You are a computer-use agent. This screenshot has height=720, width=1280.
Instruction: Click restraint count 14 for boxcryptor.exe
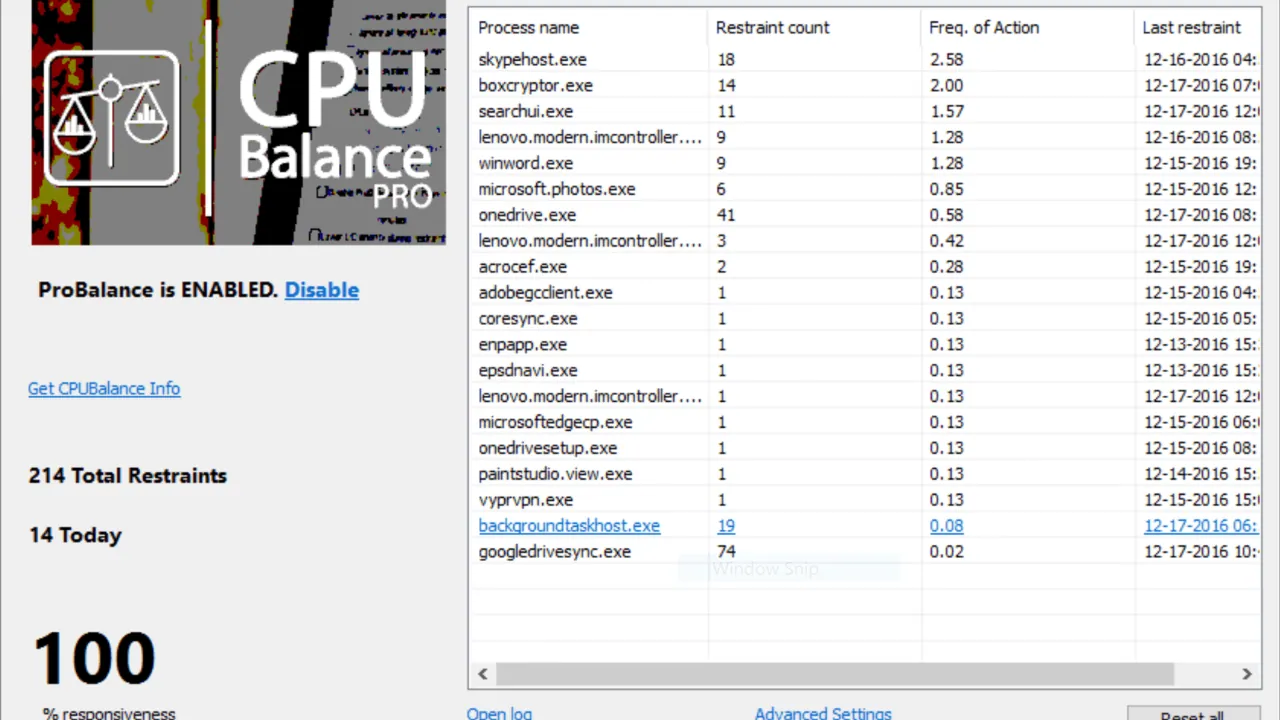(x=726, y=86)
